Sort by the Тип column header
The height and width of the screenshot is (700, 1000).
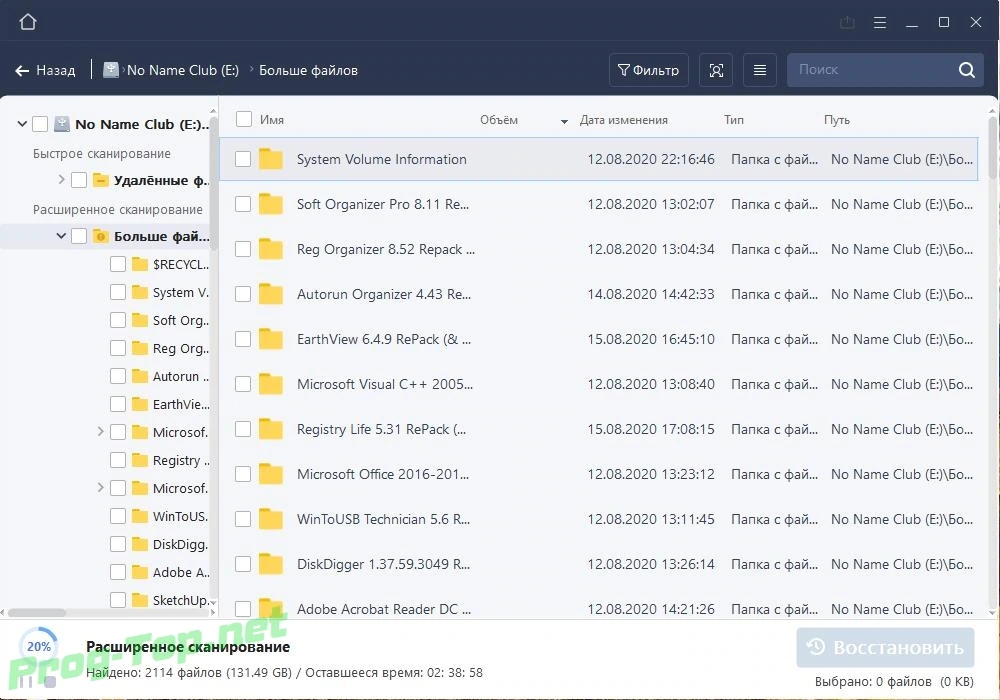click(733, 120)
